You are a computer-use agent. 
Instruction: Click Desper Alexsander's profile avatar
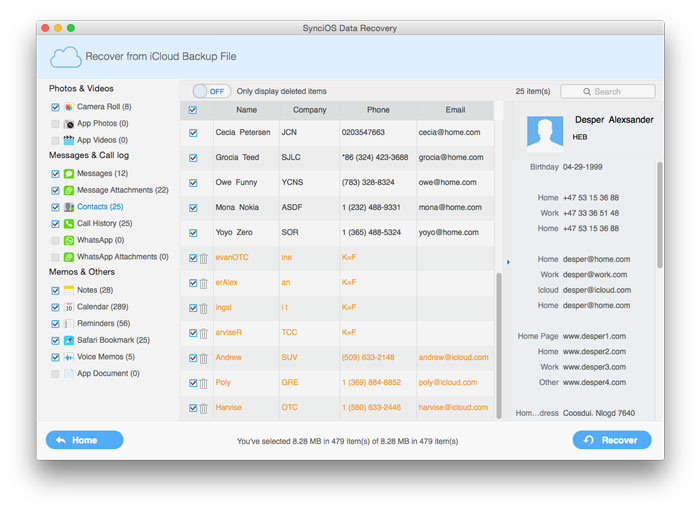coord(545,132)
